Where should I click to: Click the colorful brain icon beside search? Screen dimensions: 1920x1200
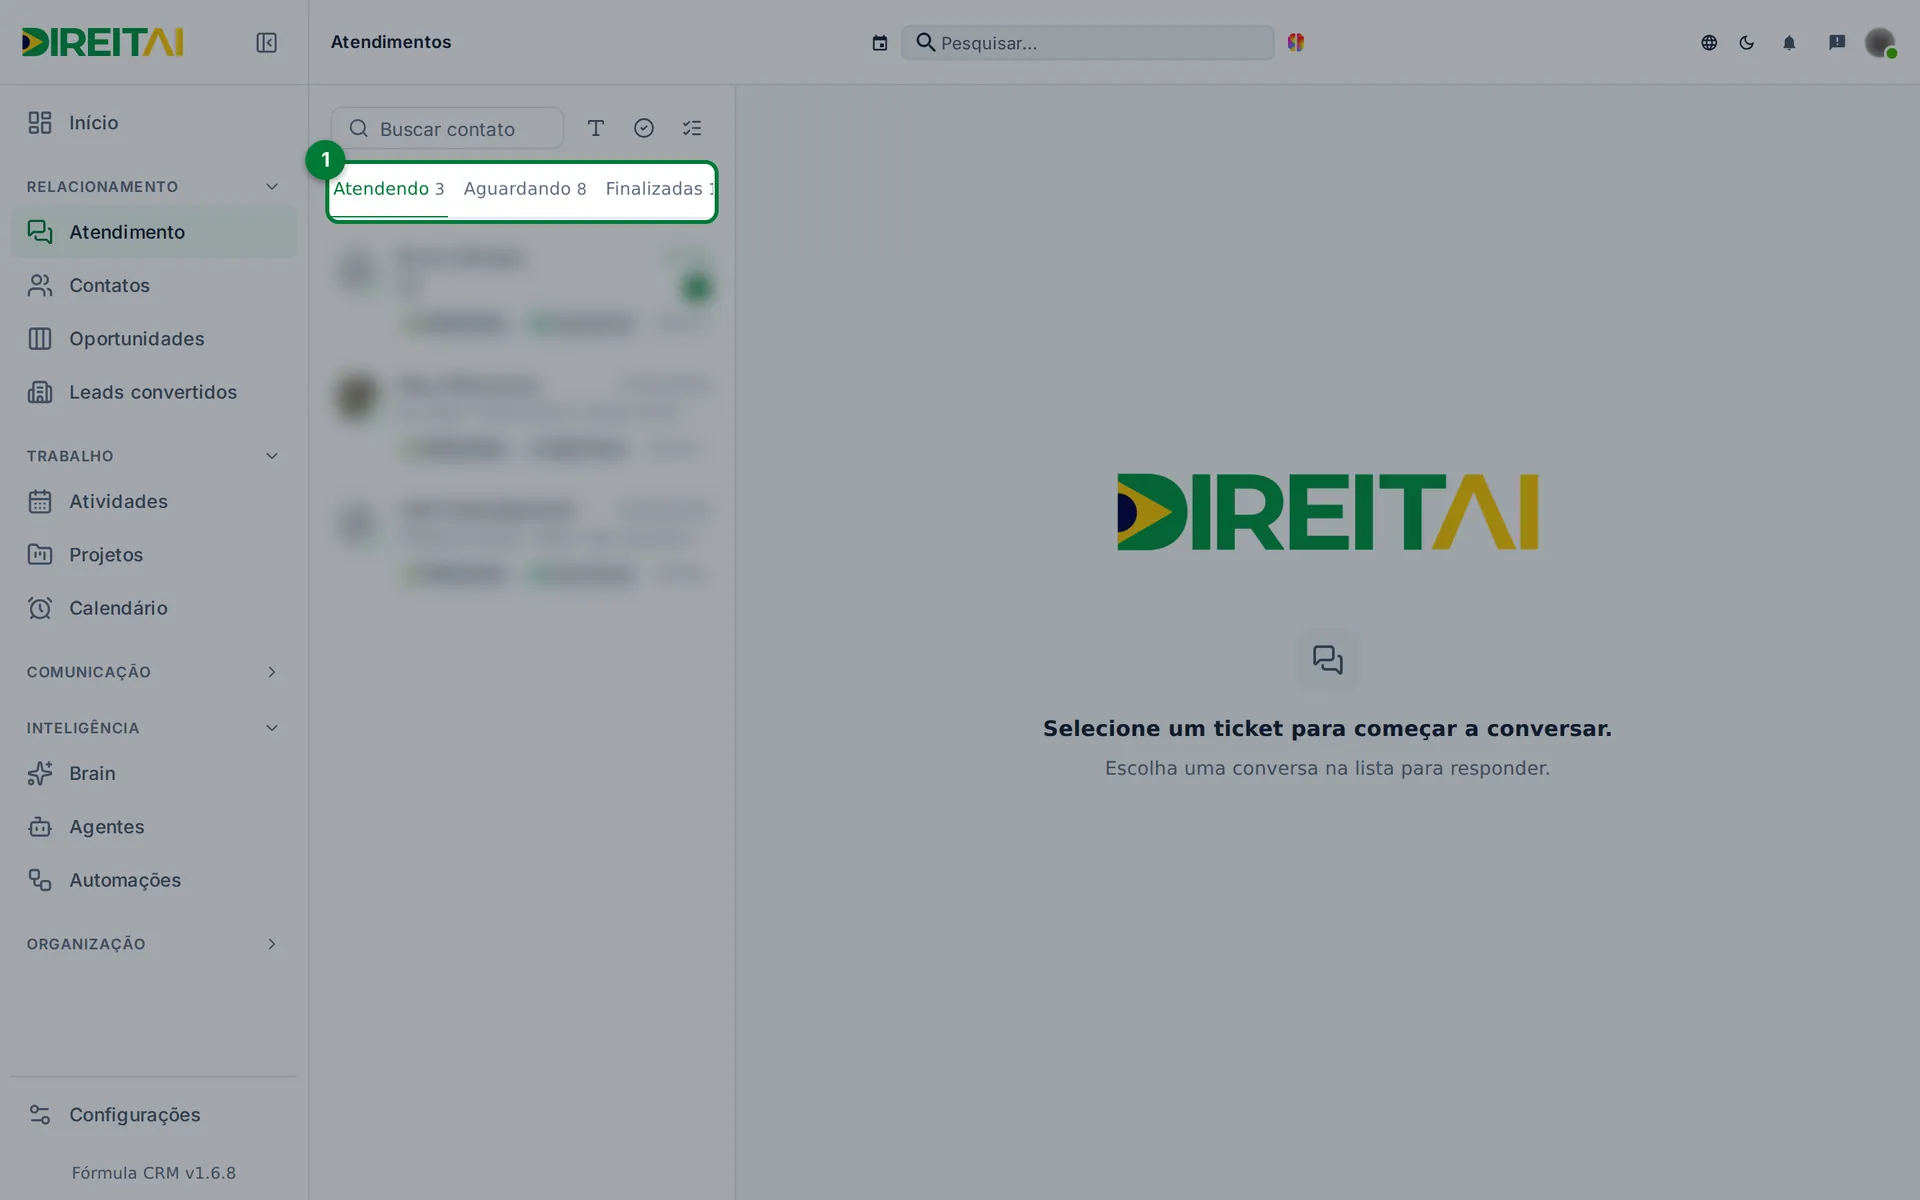[1296, 42]
